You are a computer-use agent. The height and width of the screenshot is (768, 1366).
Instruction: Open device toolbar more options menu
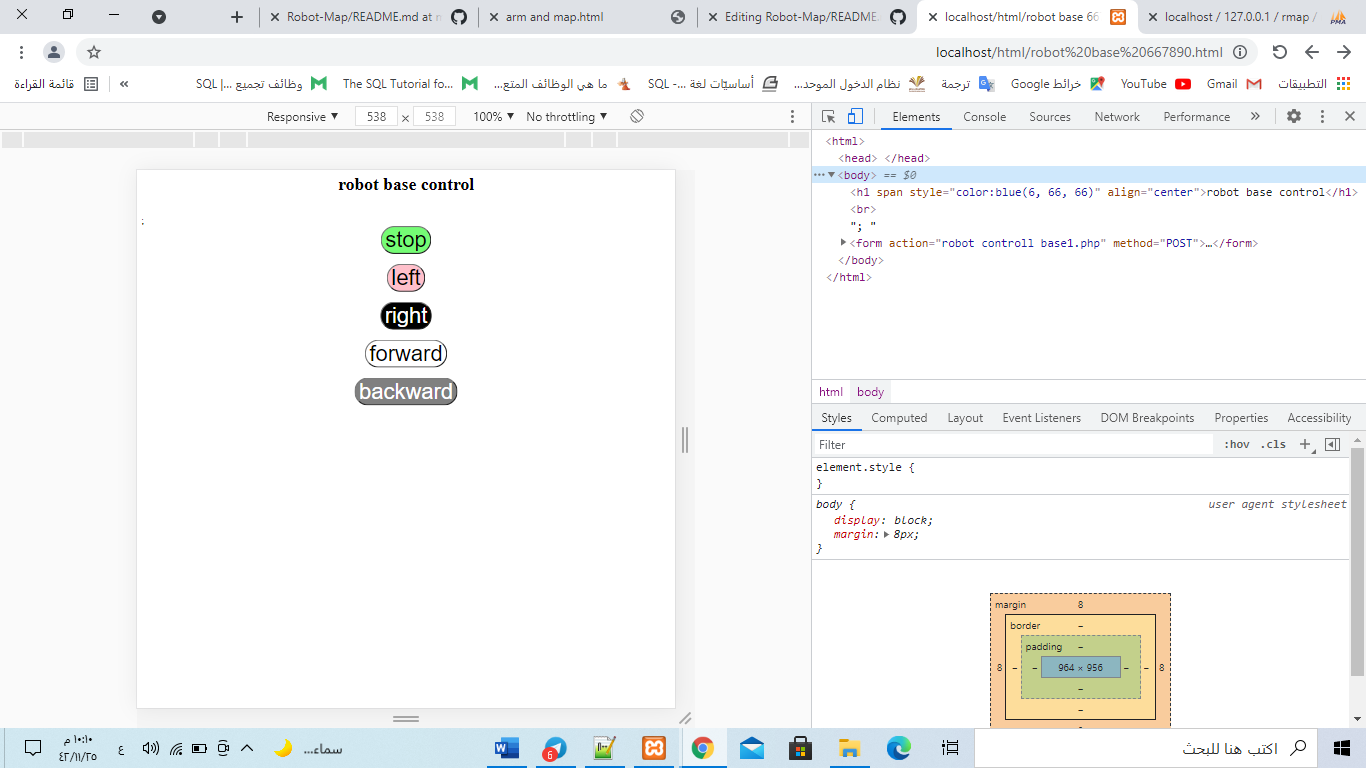(793, 117)
